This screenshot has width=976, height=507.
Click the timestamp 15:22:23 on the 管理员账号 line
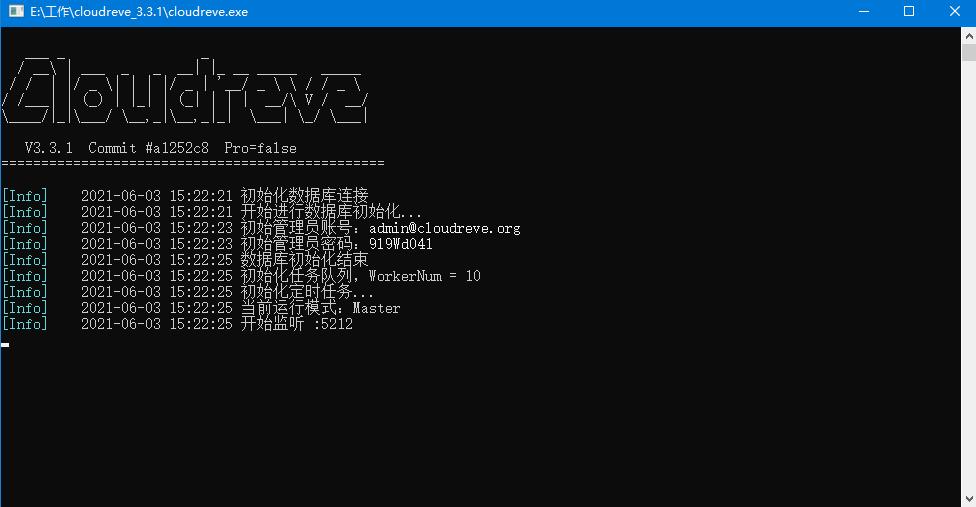201,228
